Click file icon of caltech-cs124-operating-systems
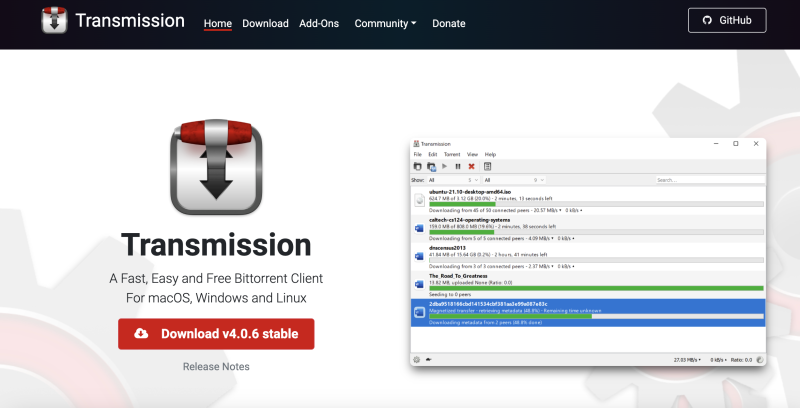This screenshot has height=408, width=800. [419, 228]
